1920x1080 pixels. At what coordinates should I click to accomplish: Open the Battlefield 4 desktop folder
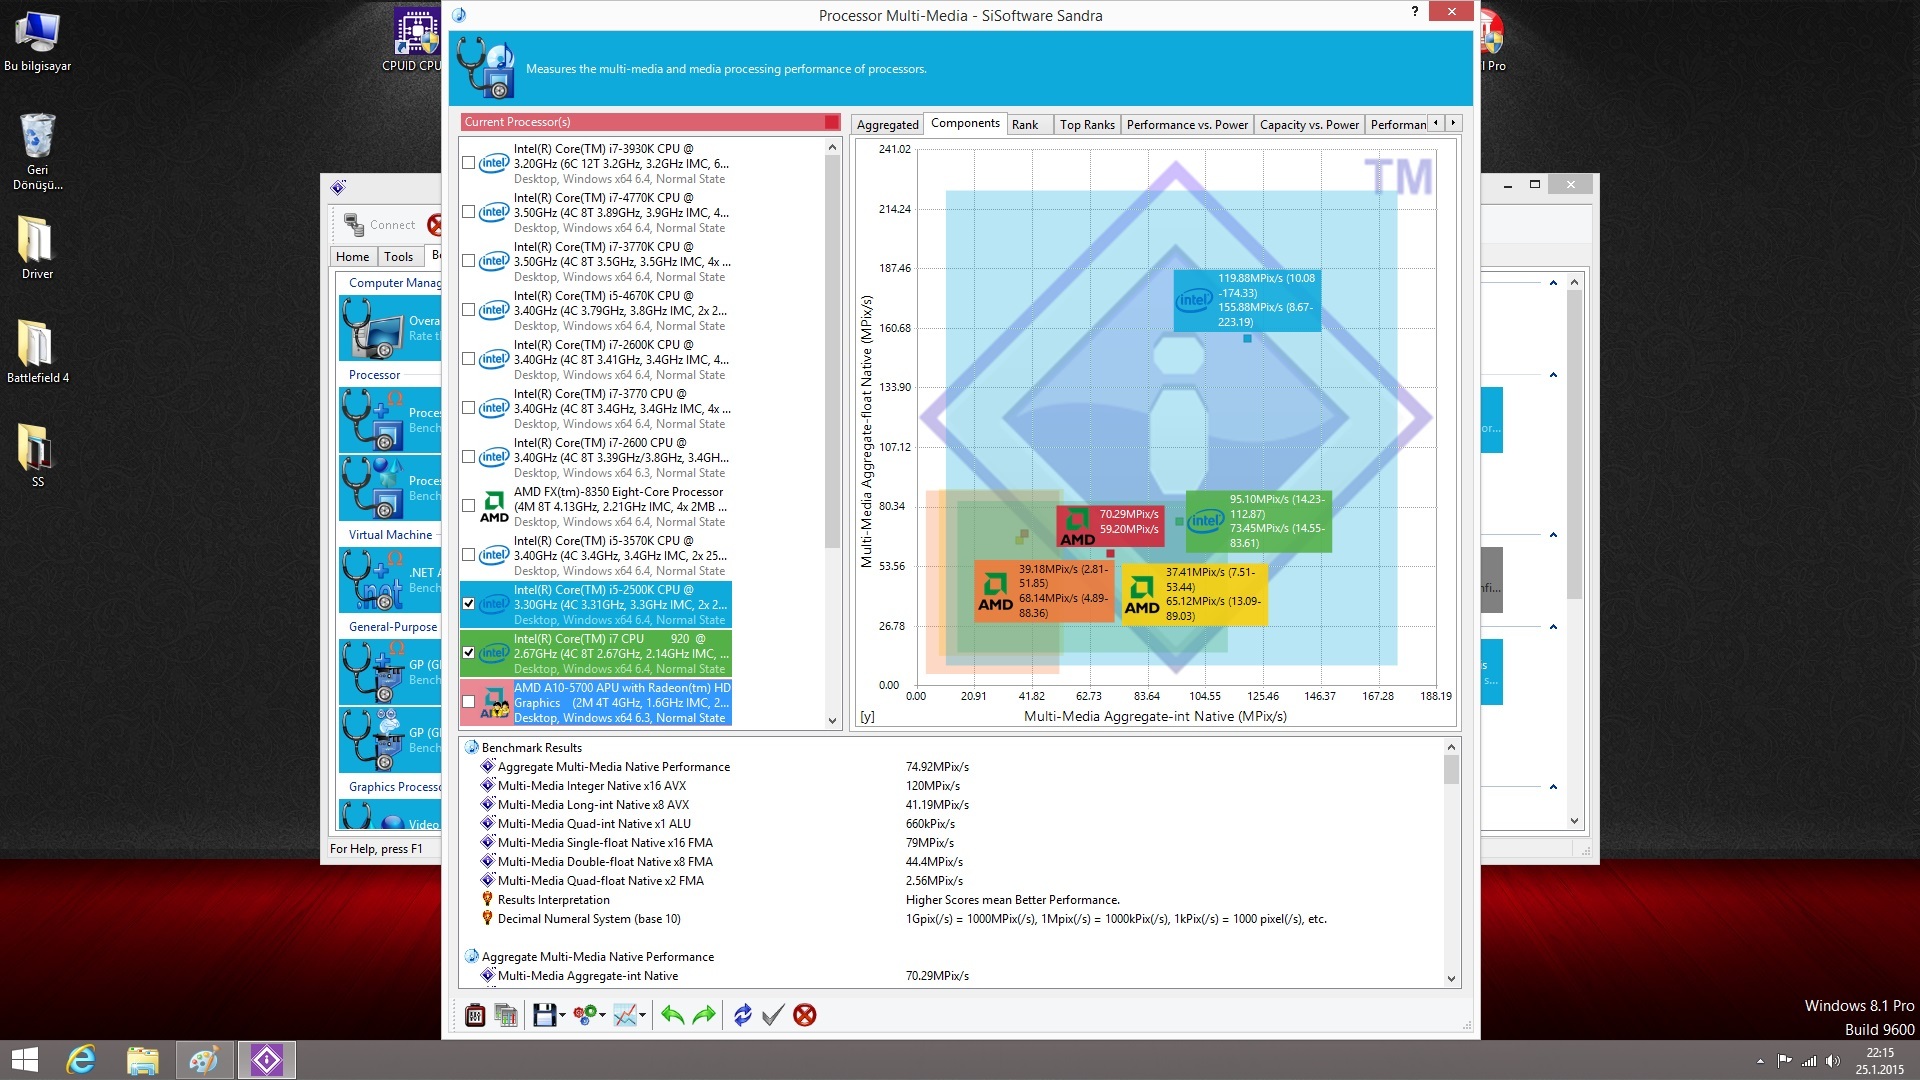37,351
